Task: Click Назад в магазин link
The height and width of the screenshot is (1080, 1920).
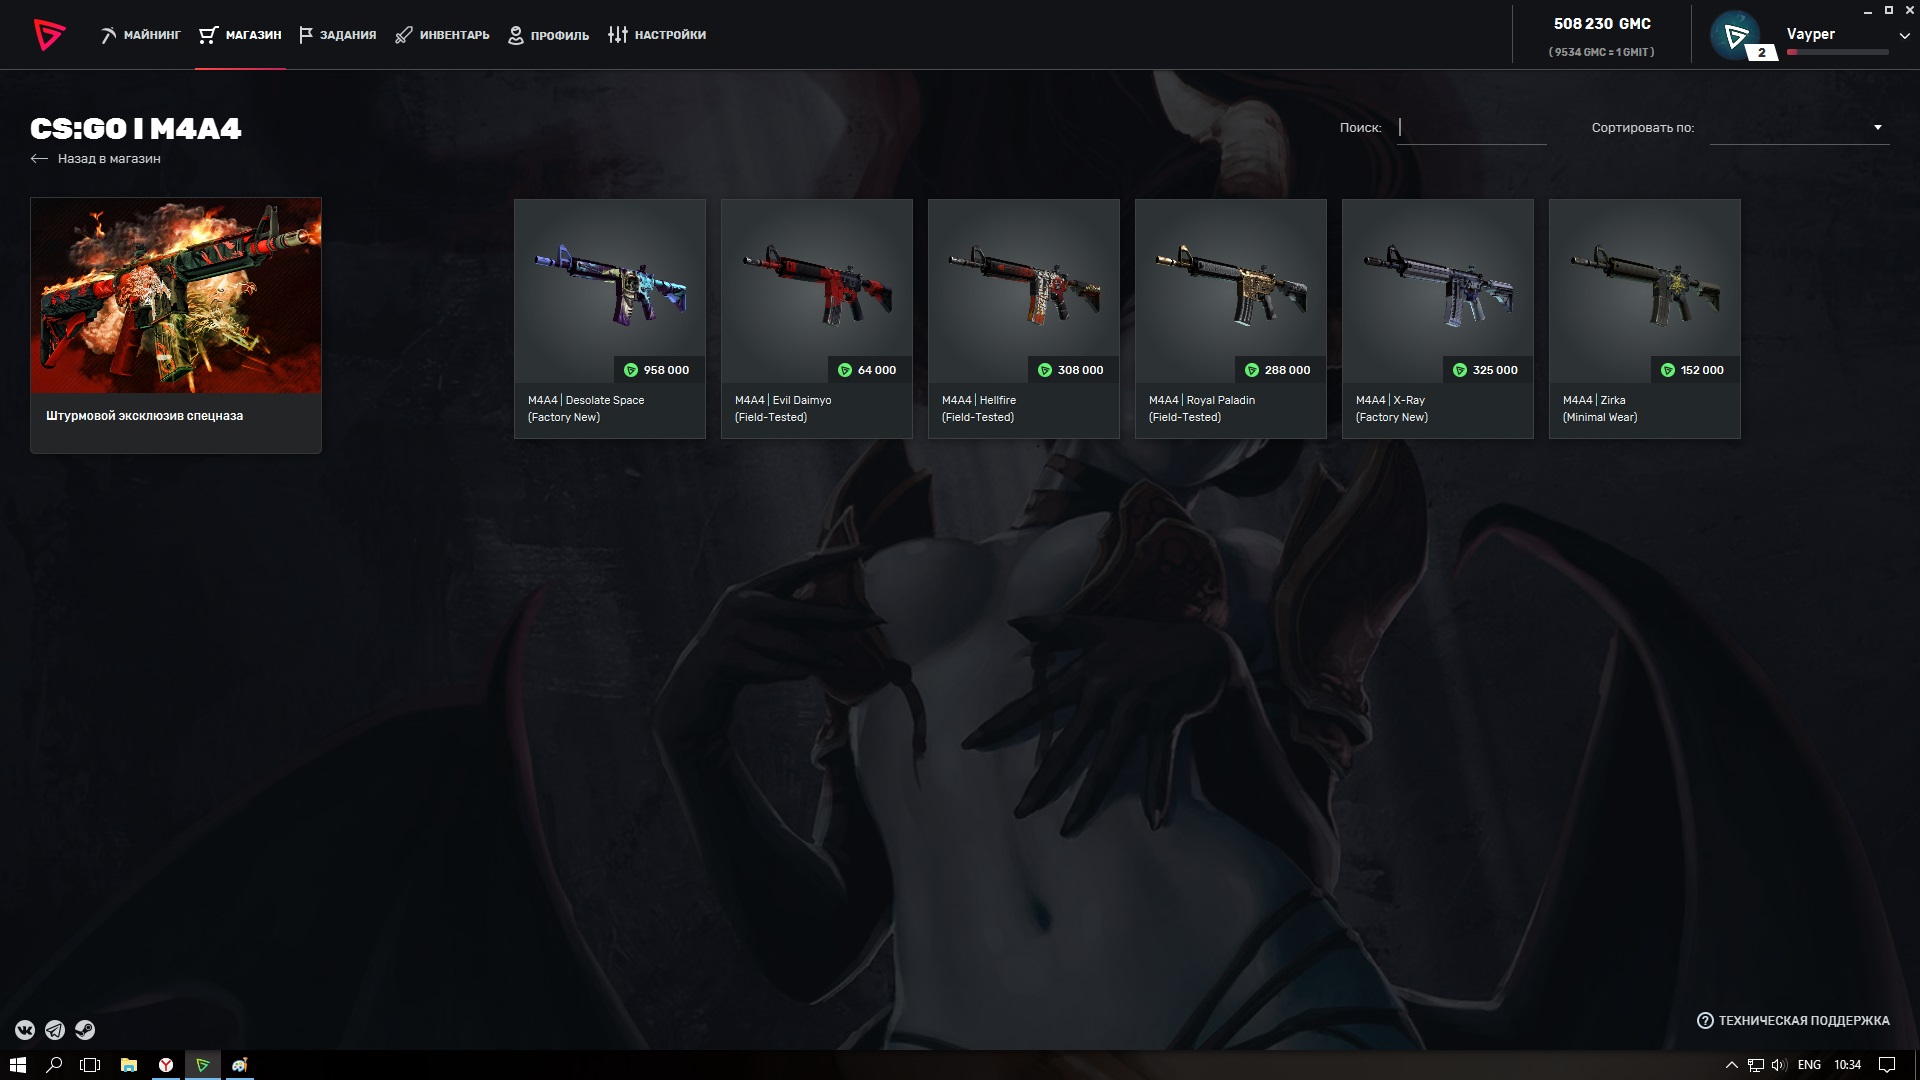Action: [96, 159]
